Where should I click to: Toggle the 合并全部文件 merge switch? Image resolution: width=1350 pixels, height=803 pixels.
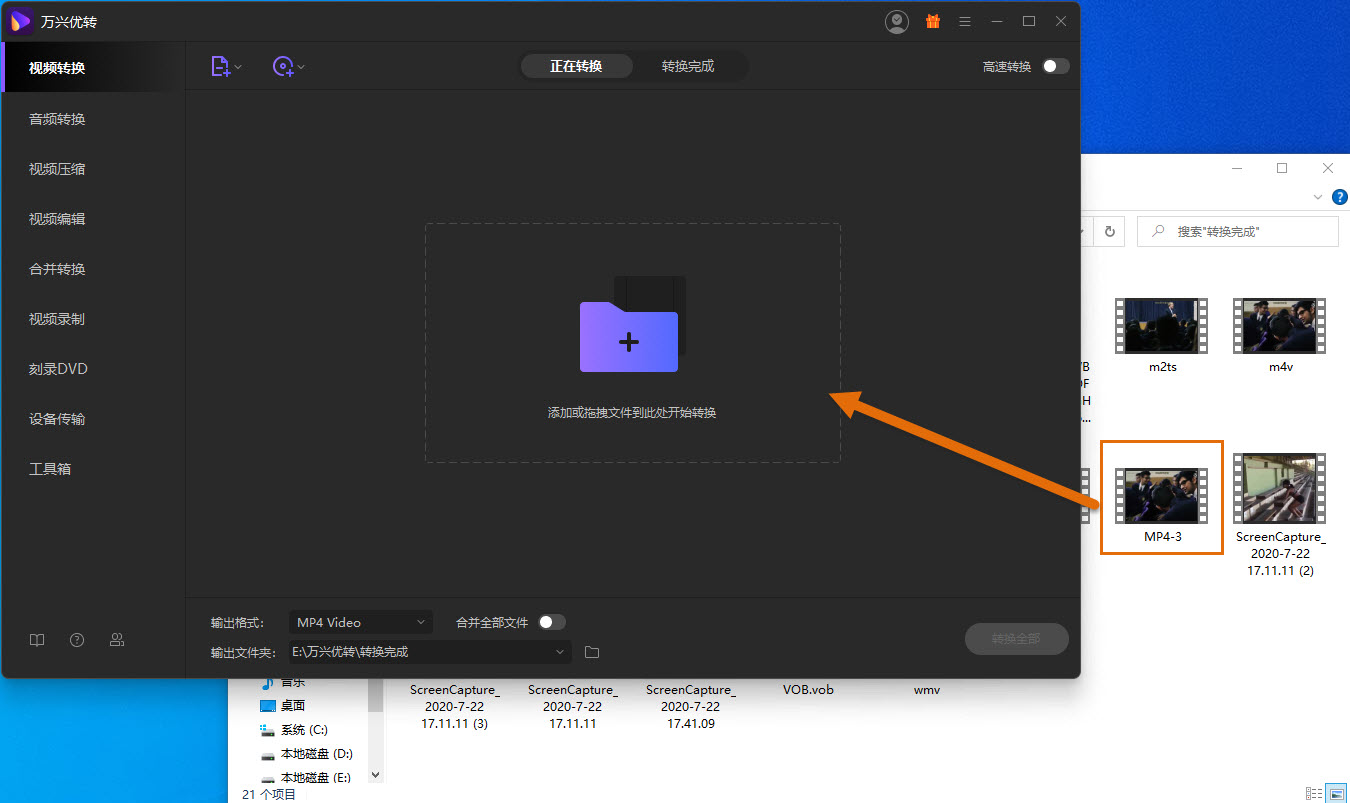(551, 622)
